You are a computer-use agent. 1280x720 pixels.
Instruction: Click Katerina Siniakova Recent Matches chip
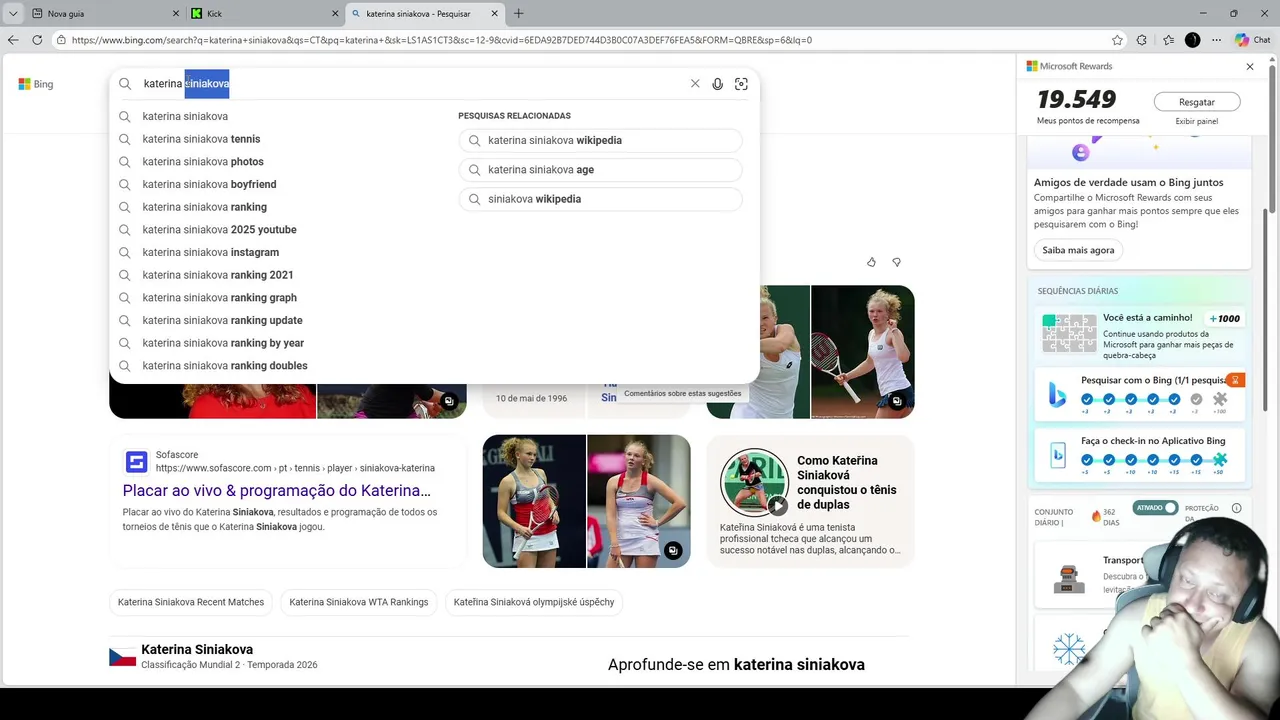[191, 602]
